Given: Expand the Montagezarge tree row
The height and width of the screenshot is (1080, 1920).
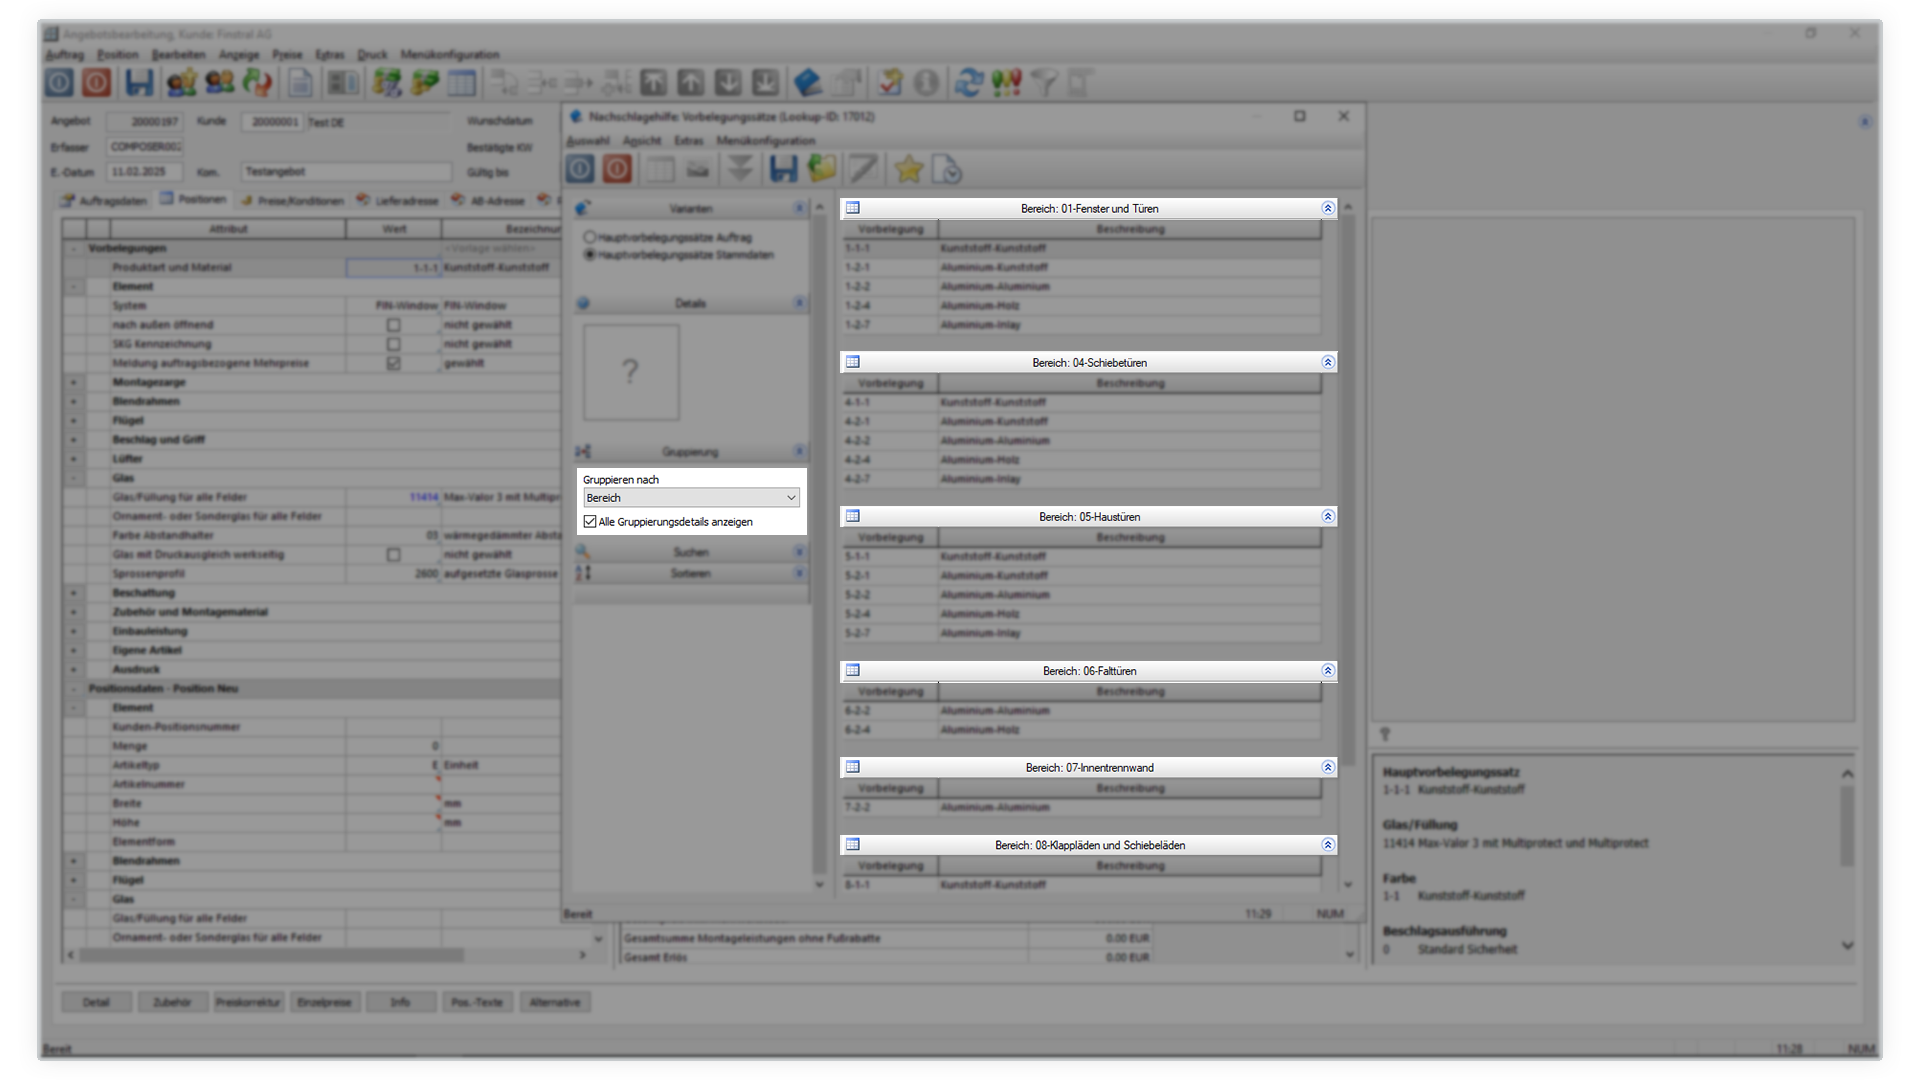Looking at the screenshot, I should click(x=74, y=382).
